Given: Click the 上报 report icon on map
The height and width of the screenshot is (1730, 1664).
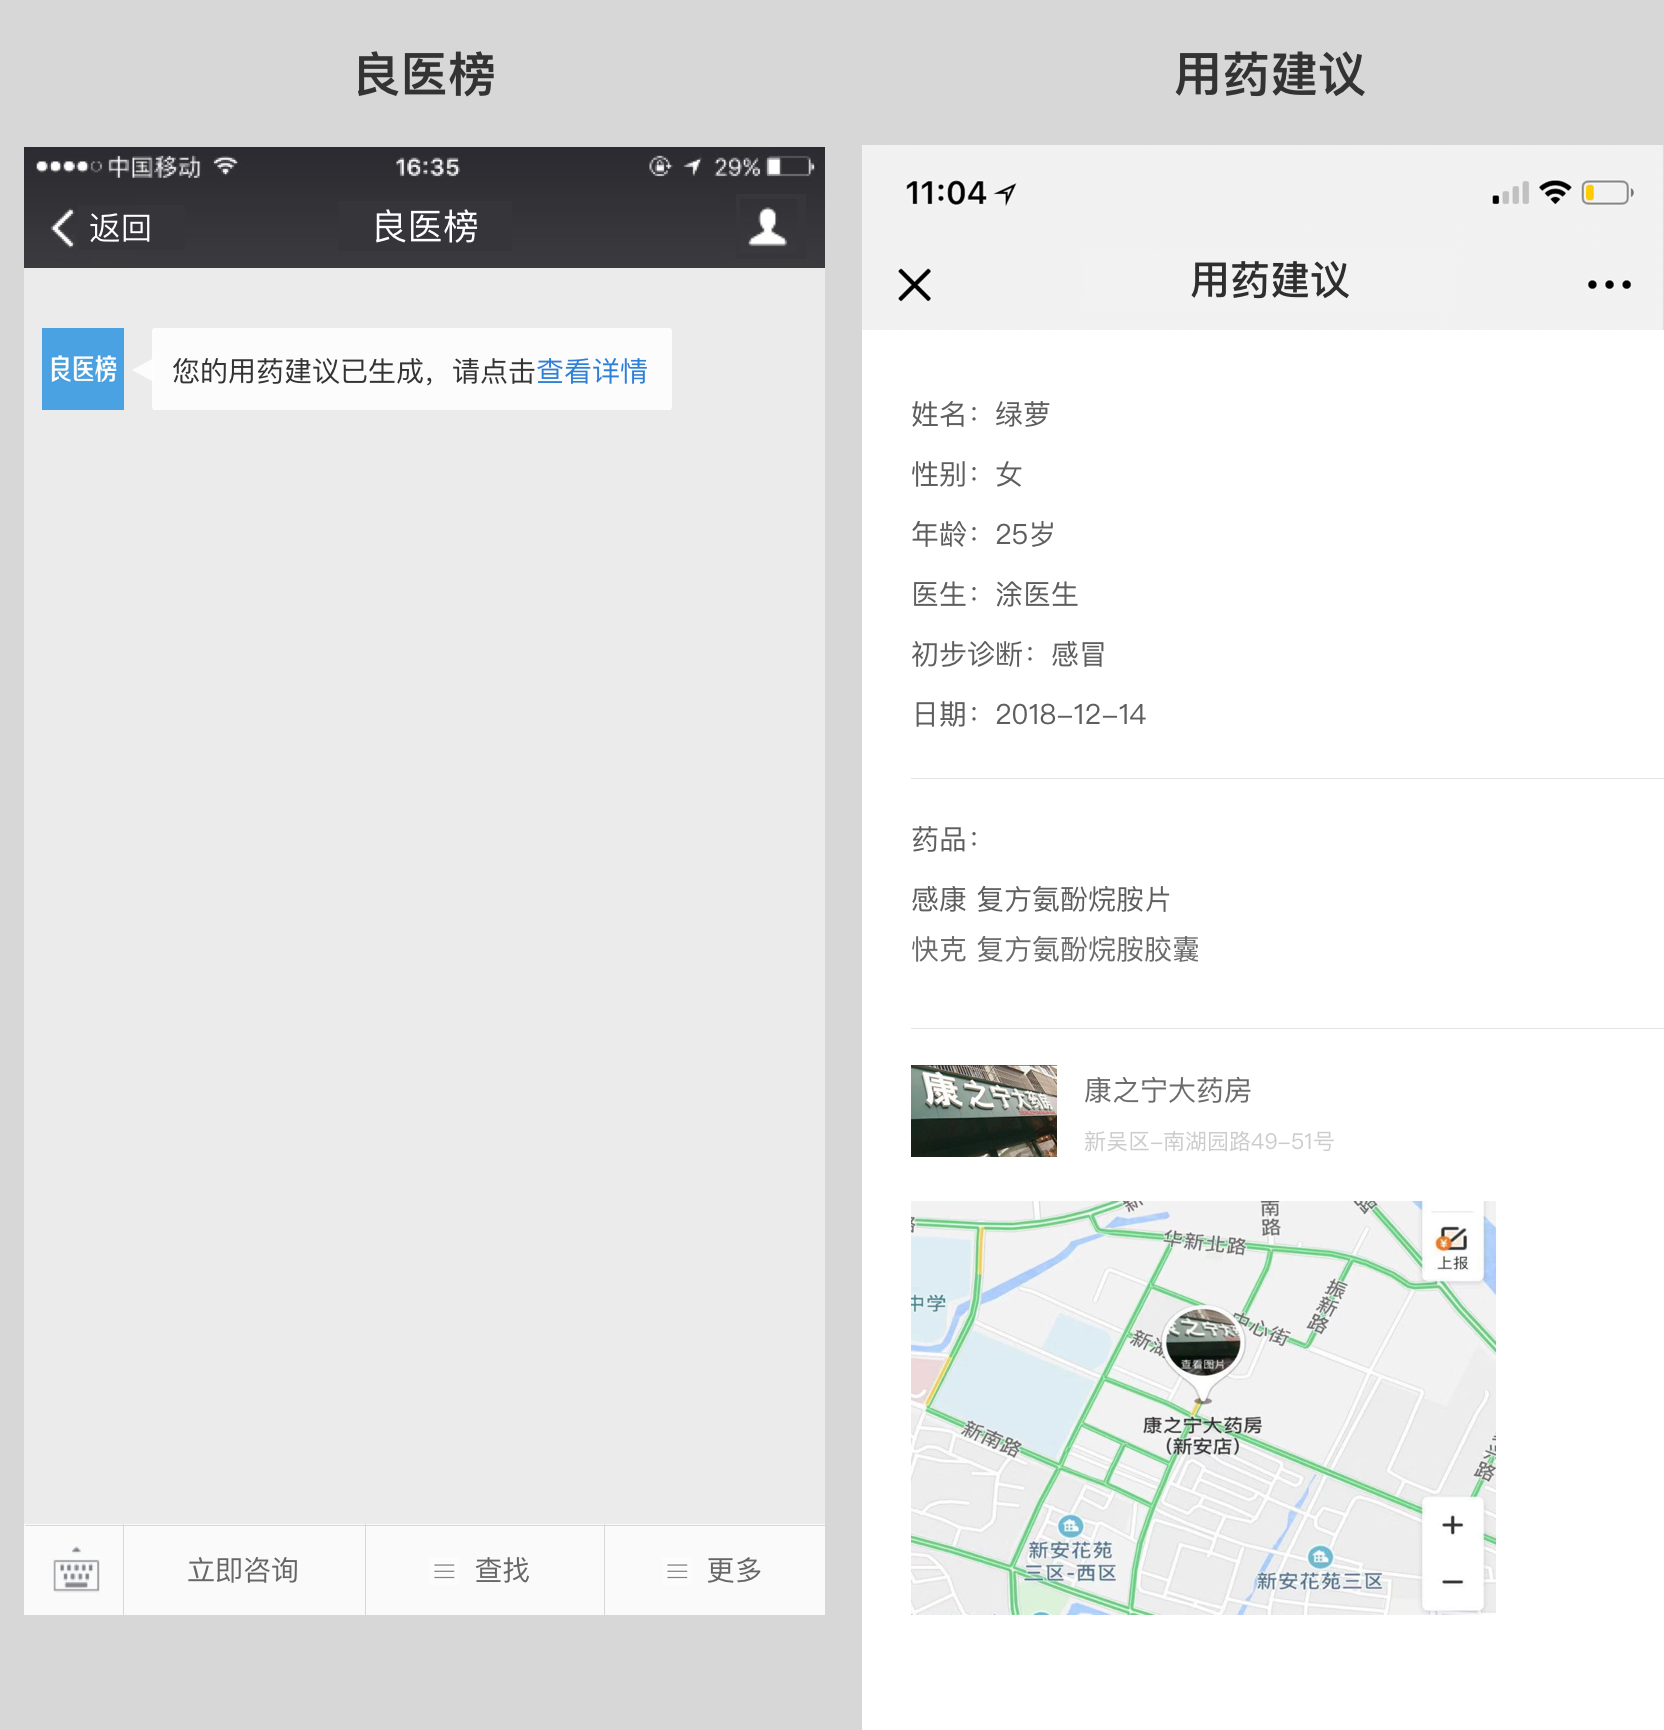Looking at the screenshot, I should [x=1452, y=1246].
